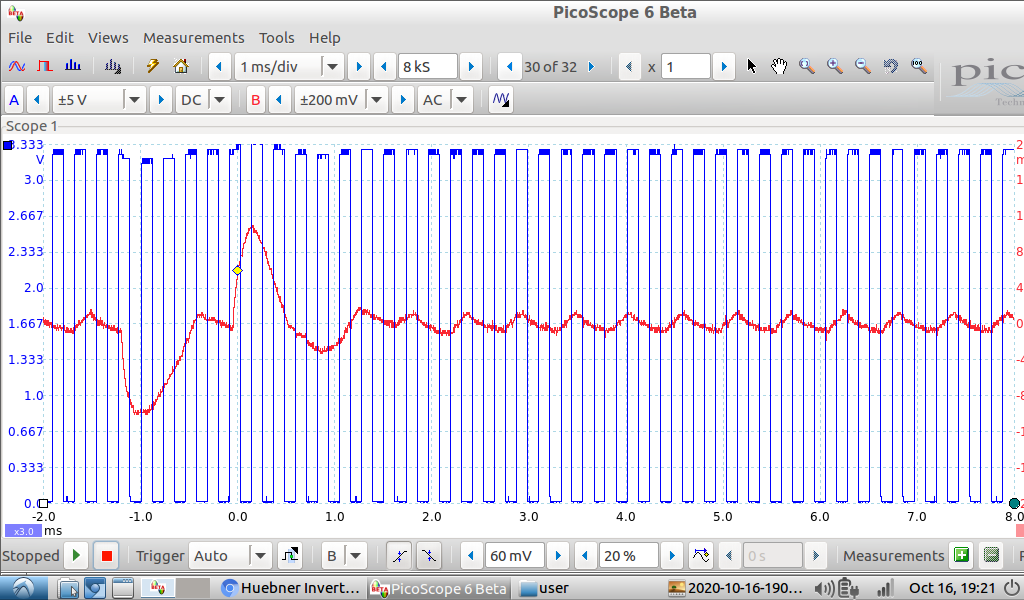Expand the ±200 mV range dropdown
The image size is (1024, 600).
[377, 100]
